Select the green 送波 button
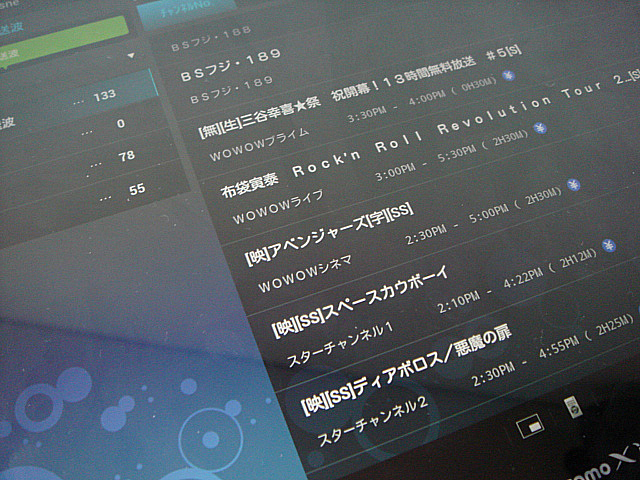 point(61,41)
